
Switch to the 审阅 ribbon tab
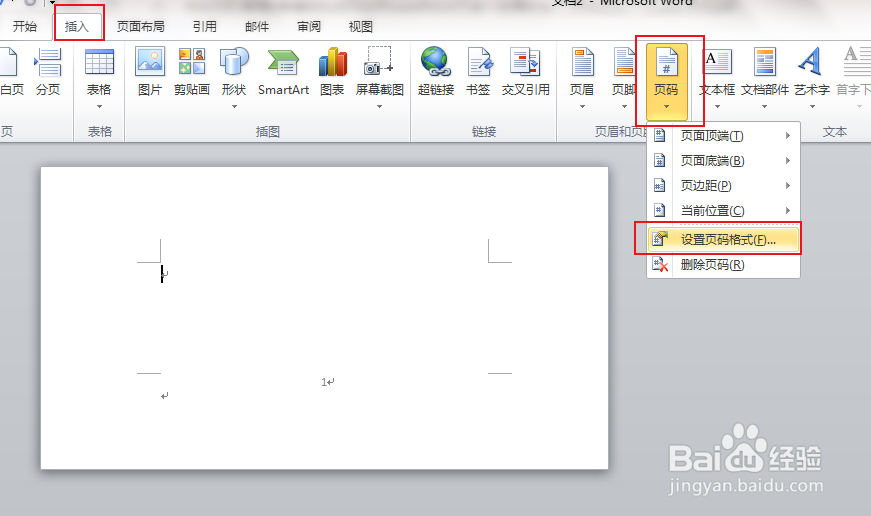309,26
